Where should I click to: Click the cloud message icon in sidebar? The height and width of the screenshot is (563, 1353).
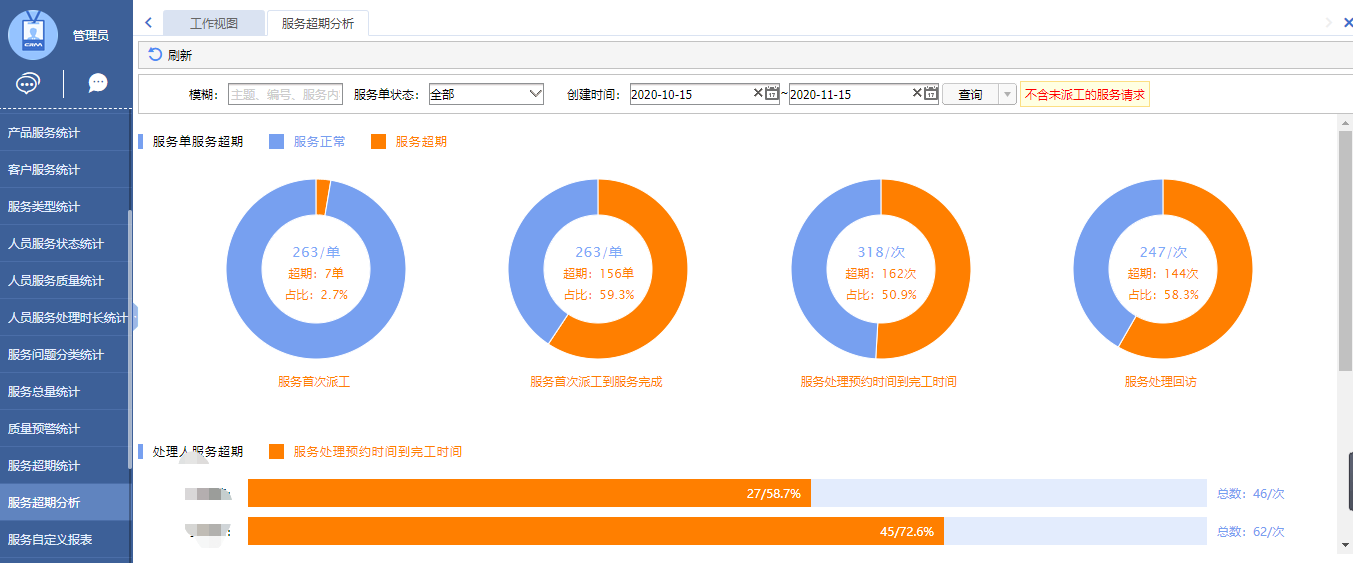click(x=29, y=83)
